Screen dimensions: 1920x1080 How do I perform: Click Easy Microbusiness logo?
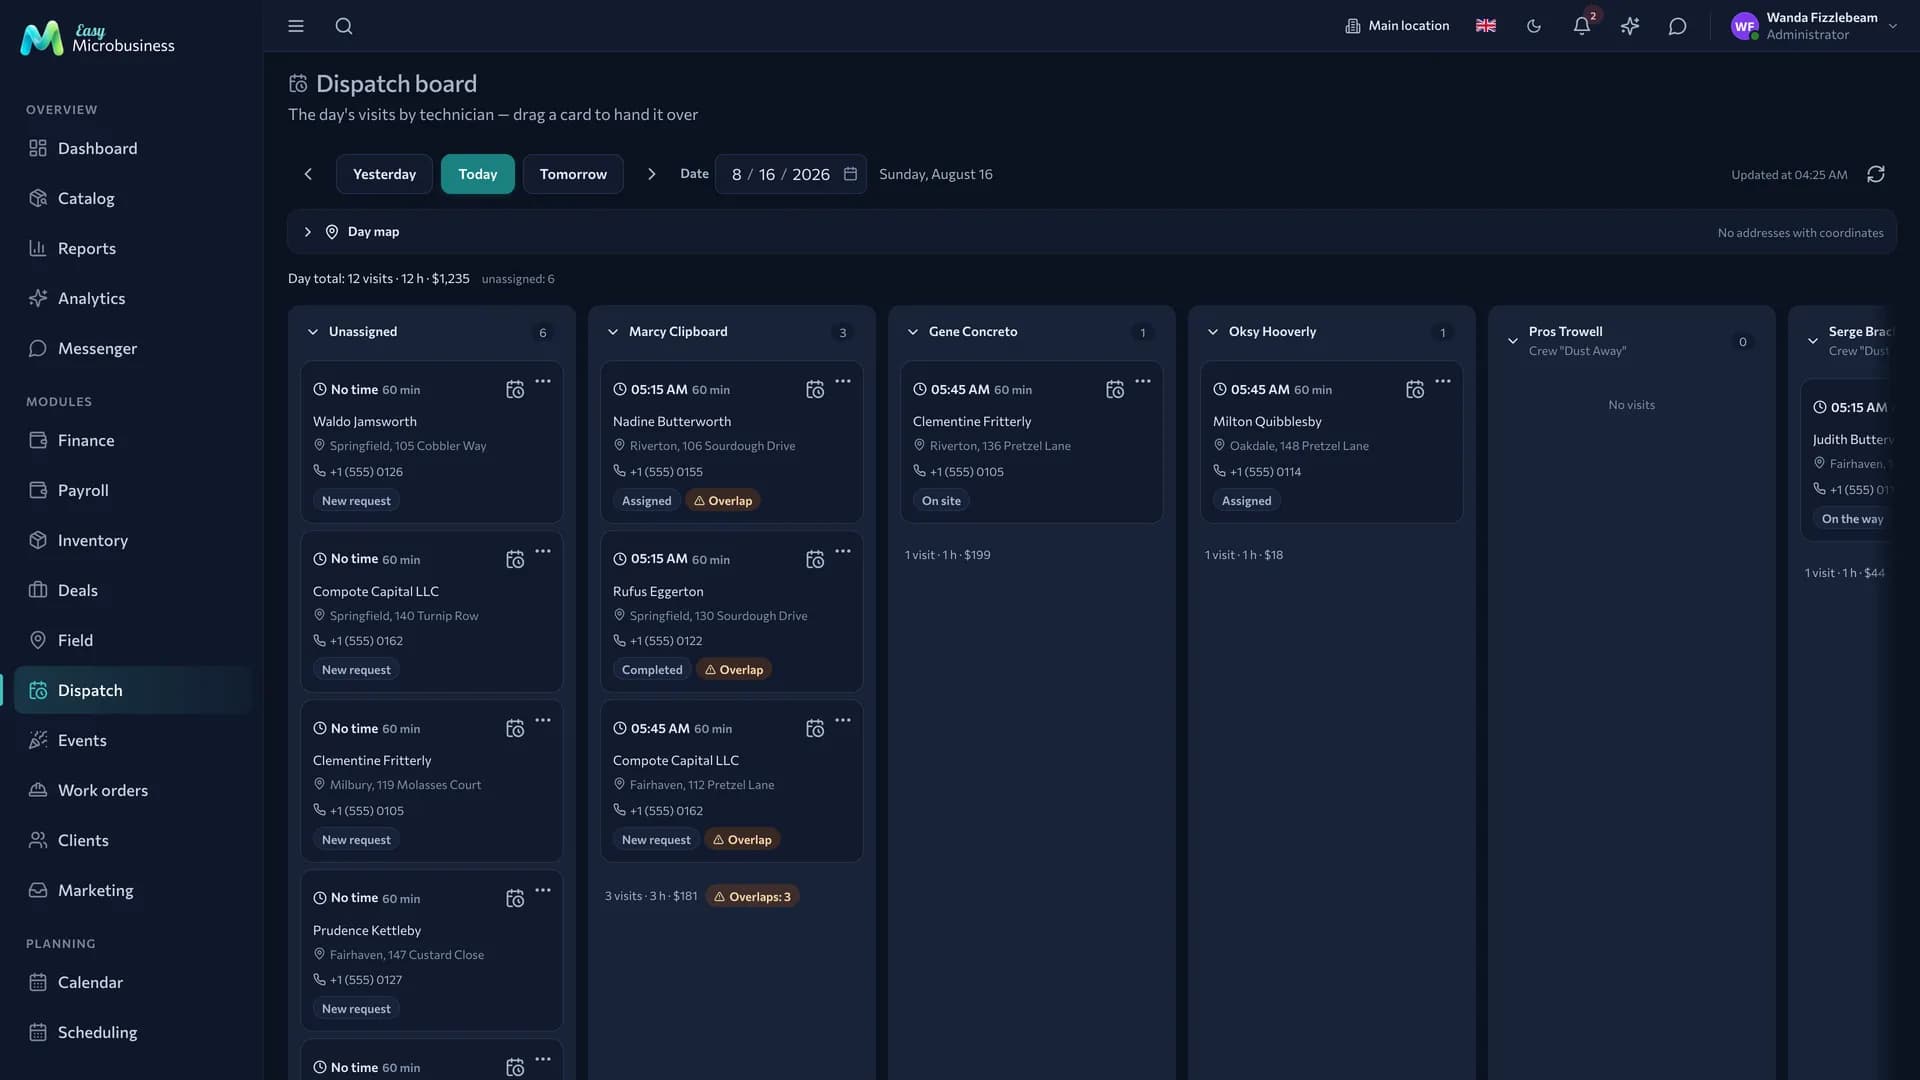coord(98,38)
